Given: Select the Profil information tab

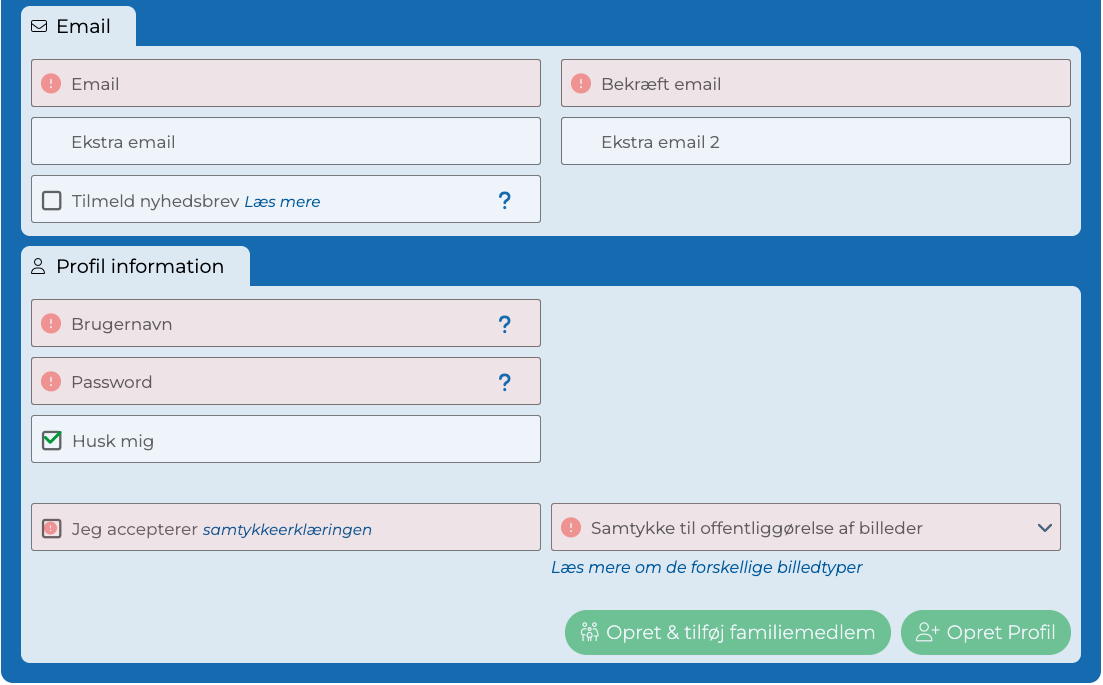Looking at the screenshot, I should pos(140,266).
